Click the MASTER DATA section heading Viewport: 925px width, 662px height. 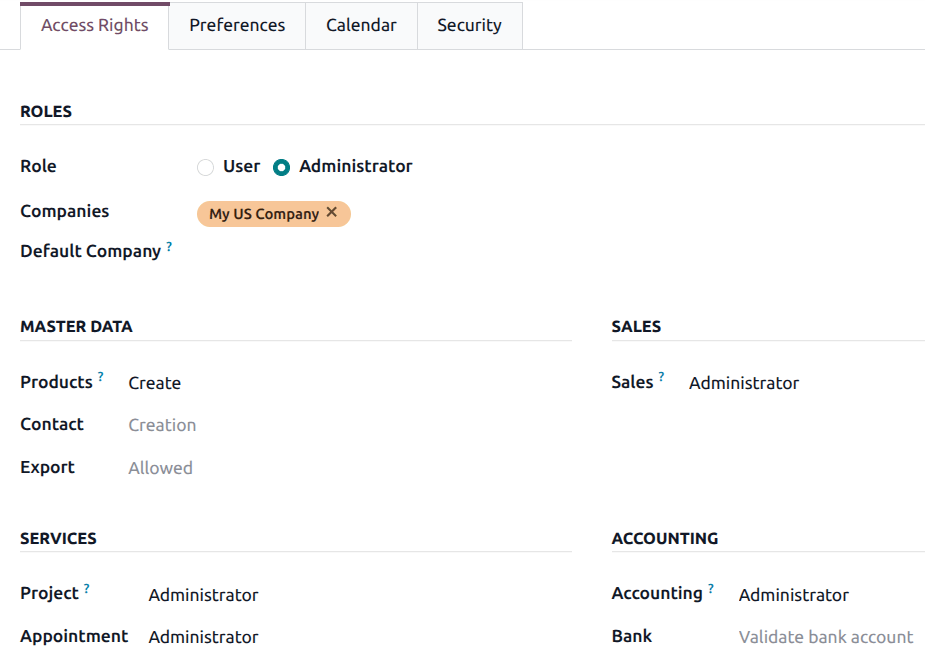point(76,327)
